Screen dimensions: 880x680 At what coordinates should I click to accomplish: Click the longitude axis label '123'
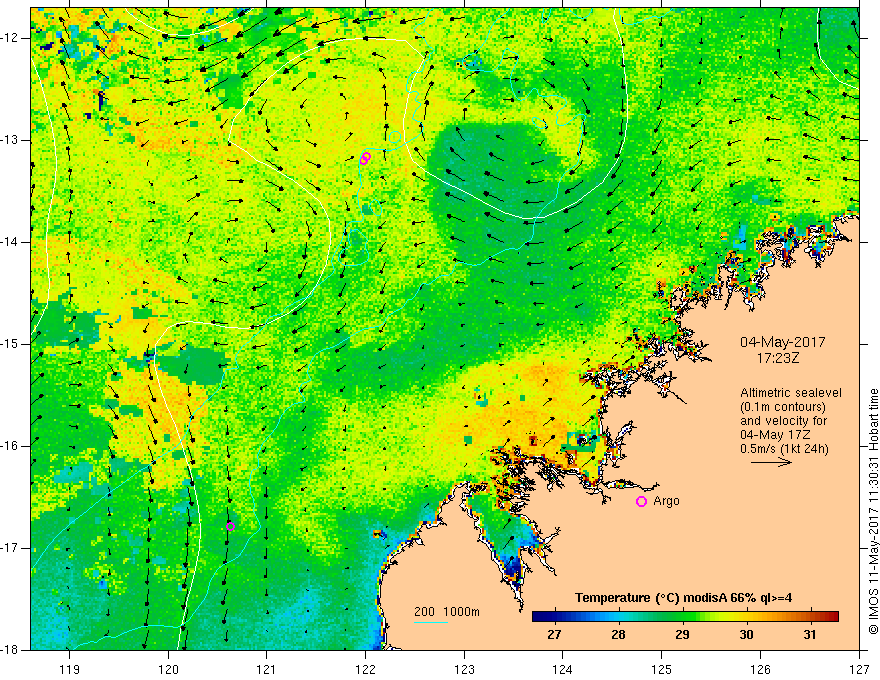[464, 669]
